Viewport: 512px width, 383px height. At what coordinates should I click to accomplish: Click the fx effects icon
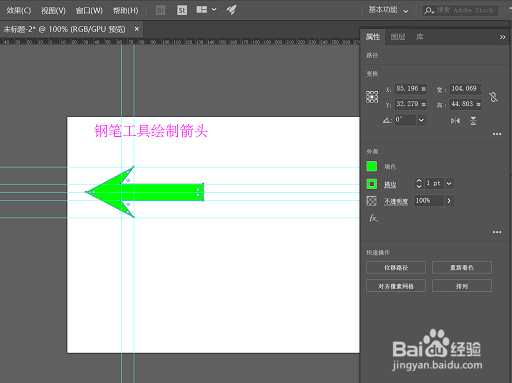click(x=373, y=219)
